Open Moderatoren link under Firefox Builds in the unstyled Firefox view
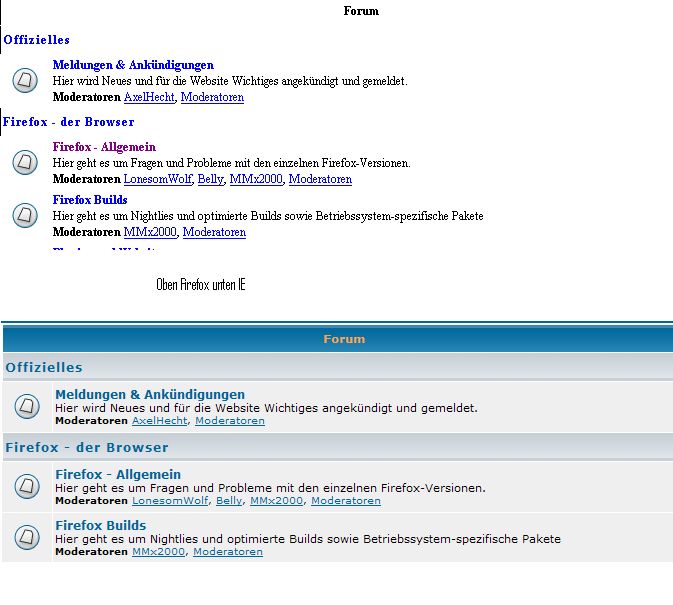This screenshot has height=605, width=673. pyautogui.click(x=214, y=232)
